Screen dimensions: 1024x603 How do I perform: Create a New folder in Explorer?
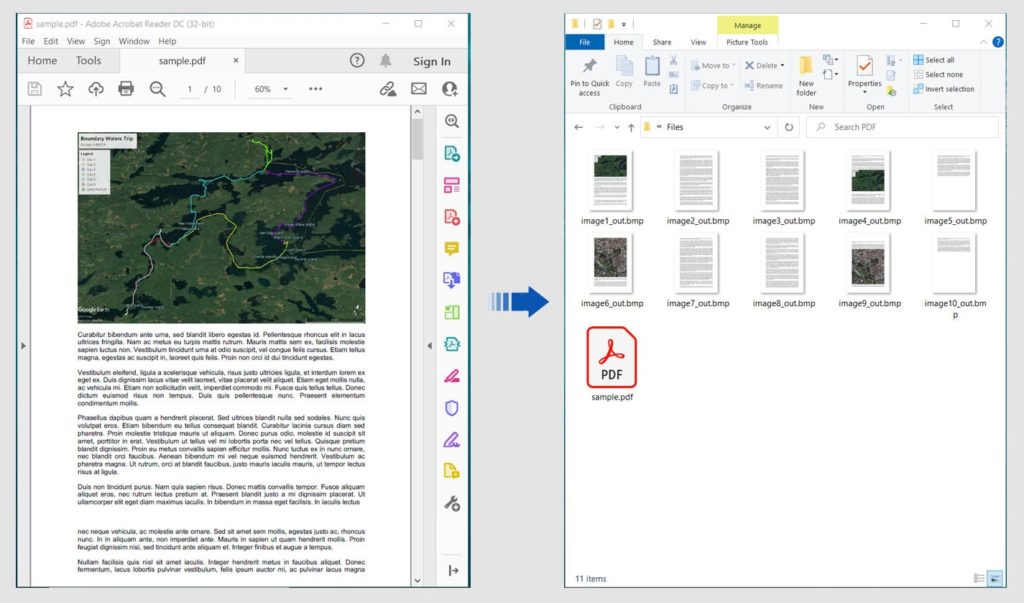806,78
